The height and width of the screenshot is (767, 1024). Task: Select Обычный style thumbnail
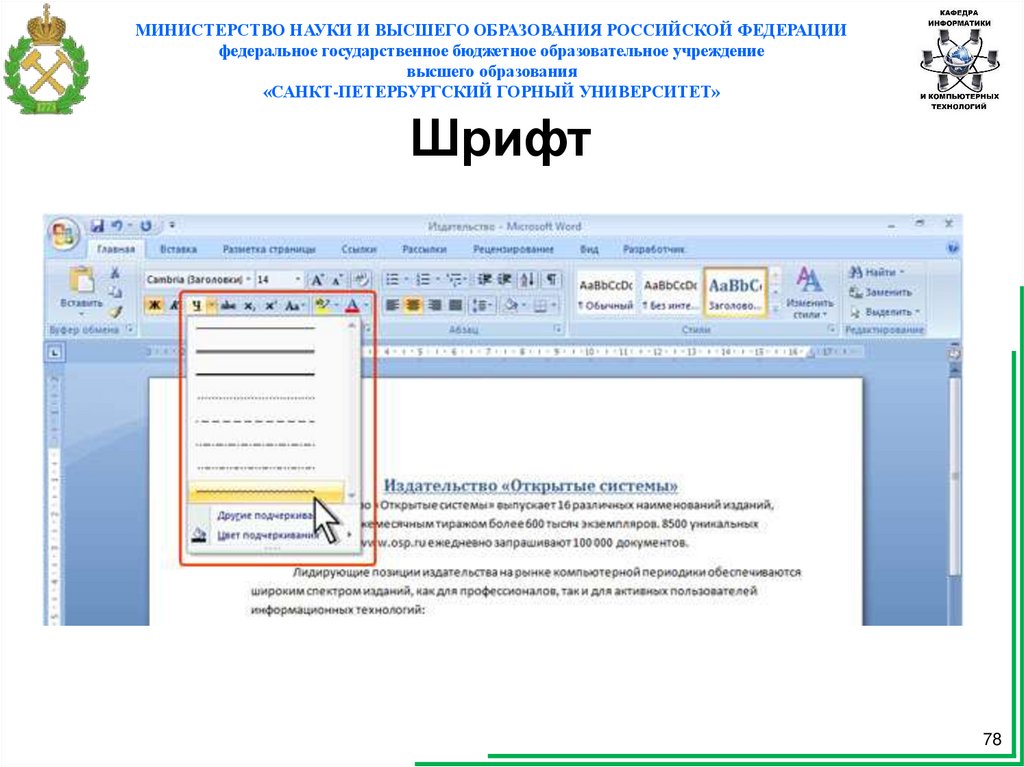[605, 295]
